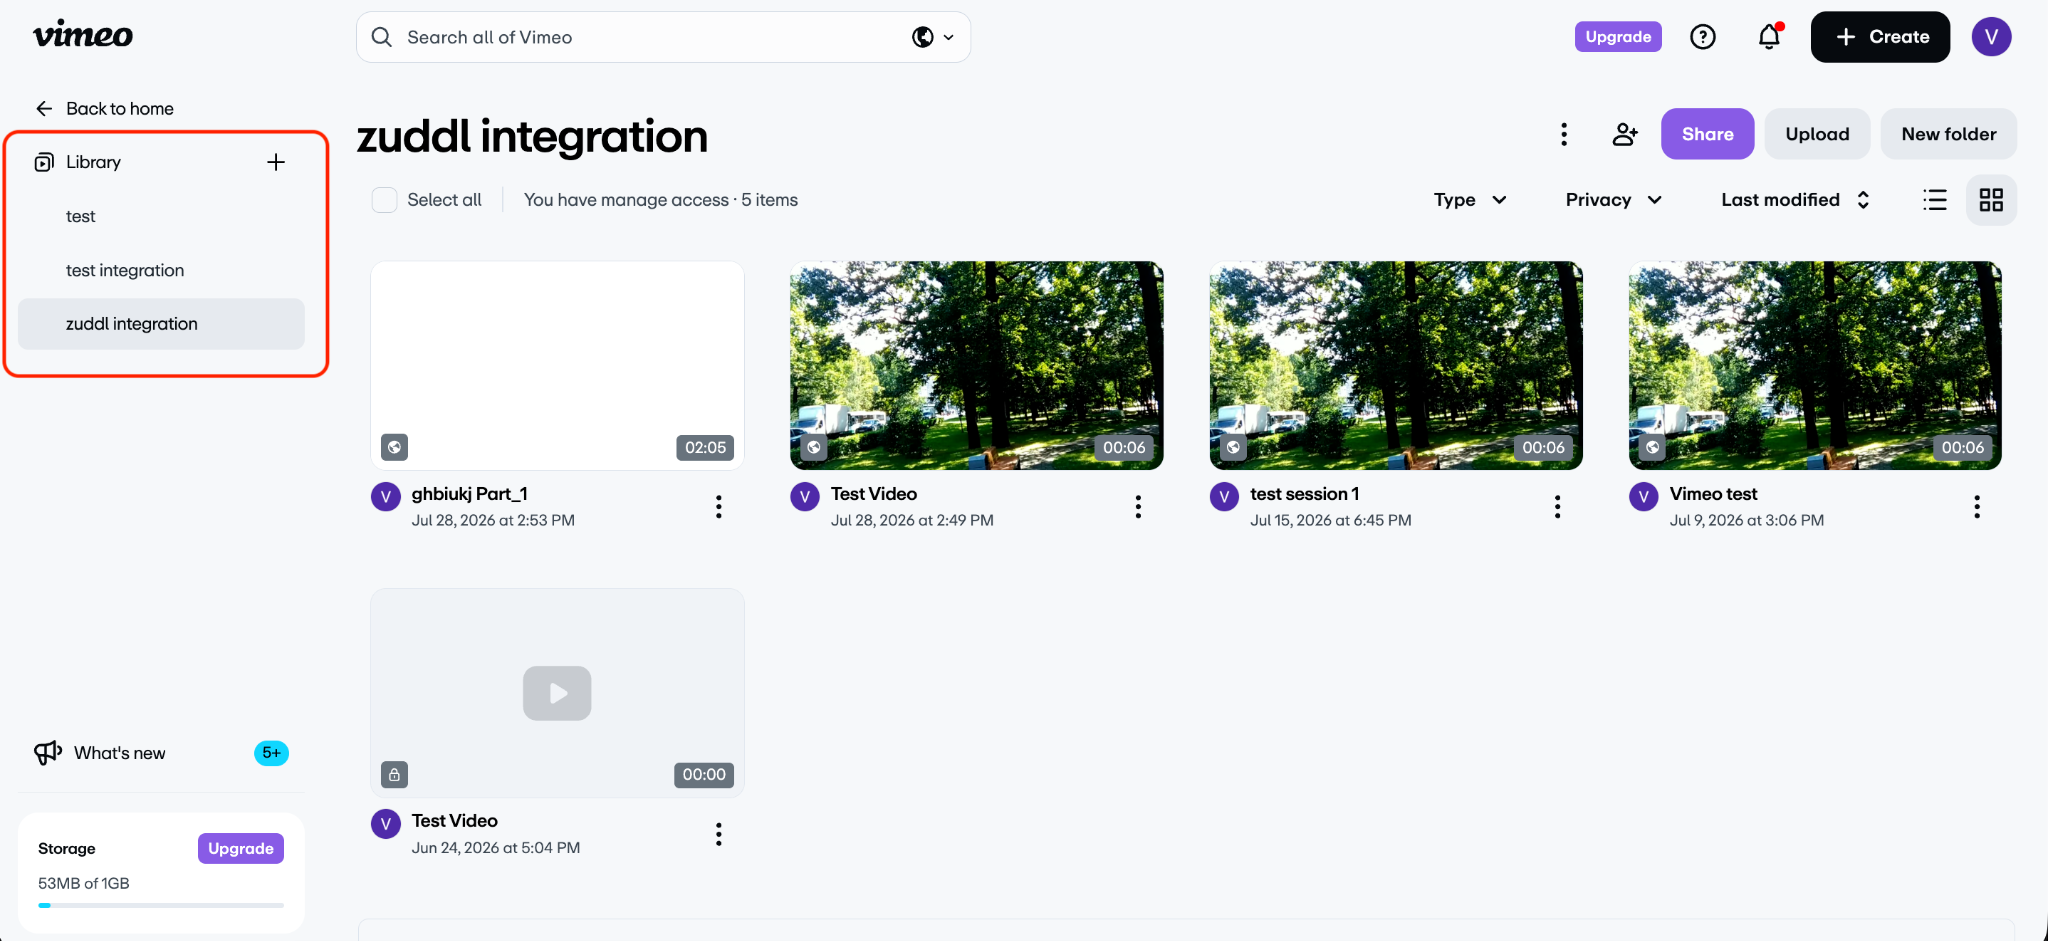Open the test session 1 video thumbnail
The width and height of the screenshot is (2048, 941).
[x=1396, y=366]
